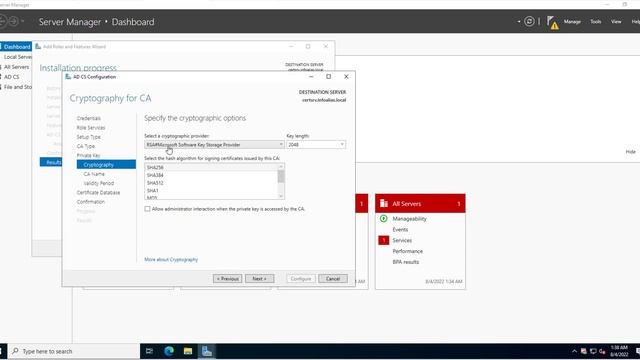Open the View menu

(x=616, y=22)
